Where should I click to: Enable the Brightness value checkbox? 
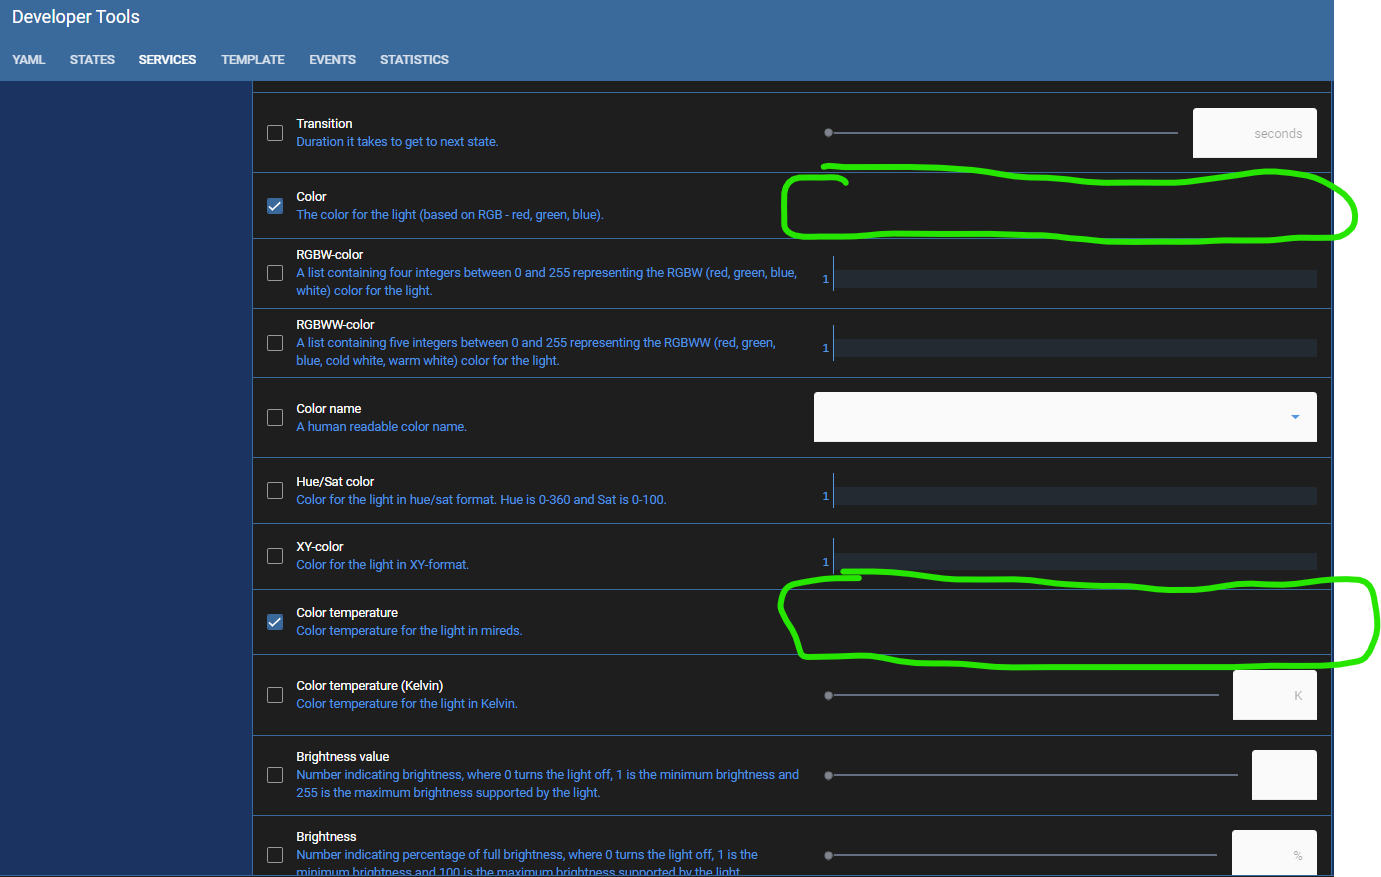pyautogui.click(x=275, y=774)
